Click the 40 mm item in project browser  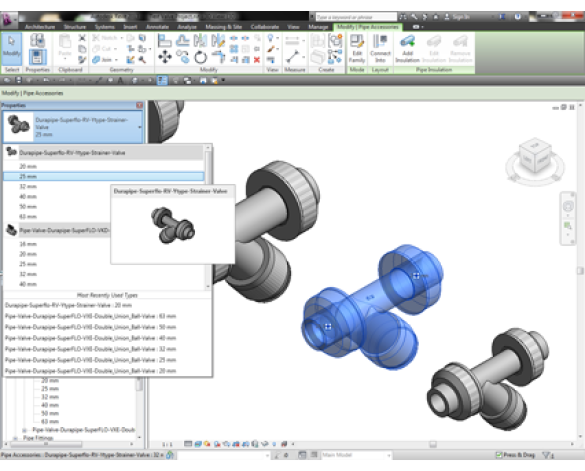50,405
